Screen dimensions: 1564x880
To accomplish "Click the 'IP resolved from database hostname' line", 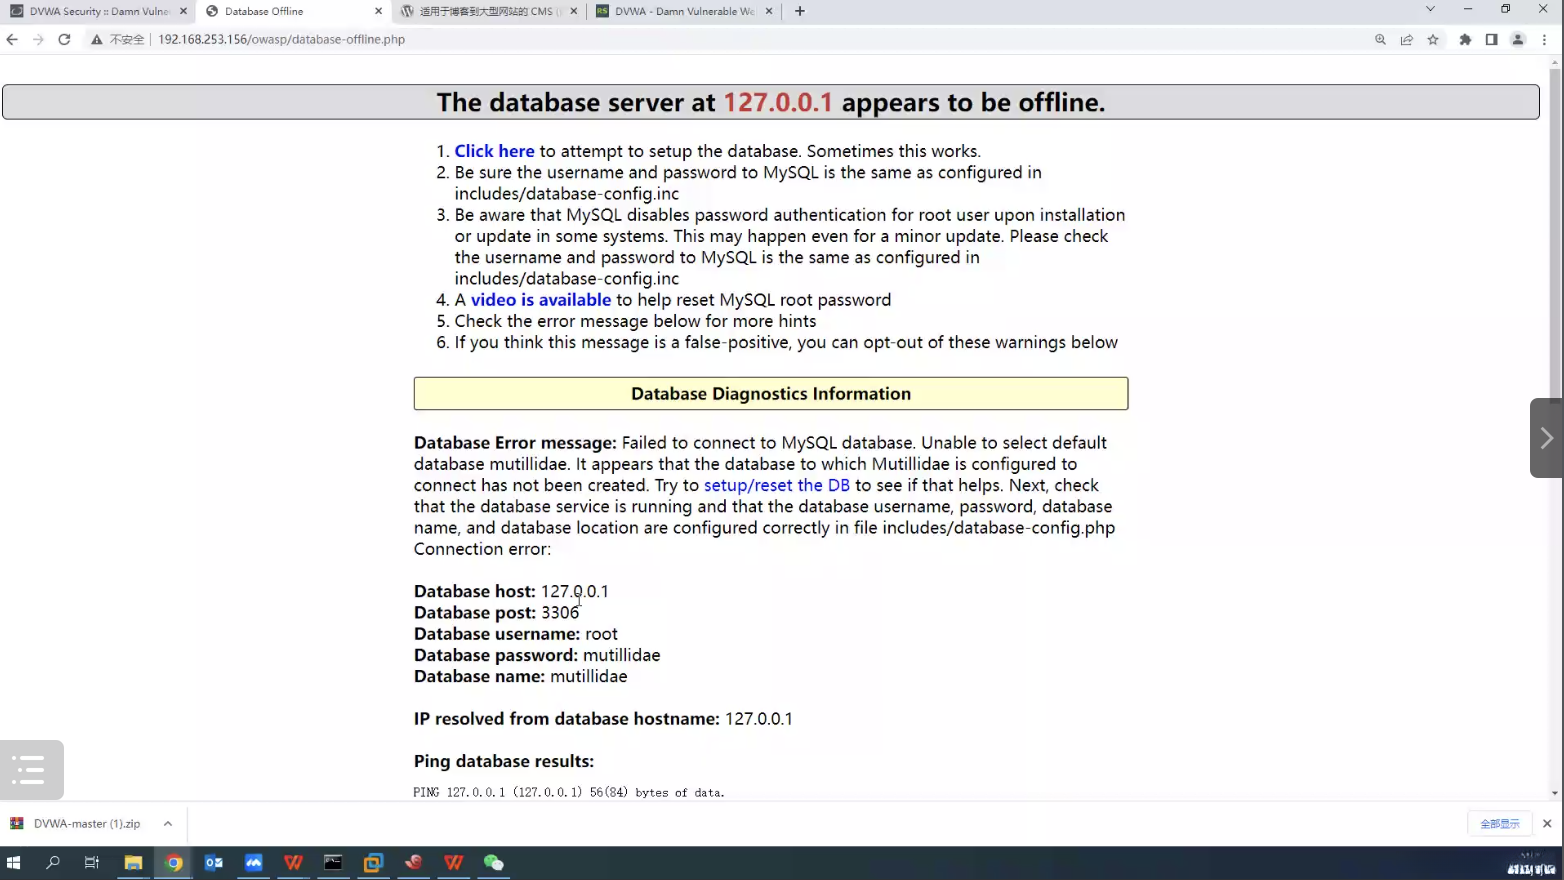I will pyautogui.click(x=603, y=719).
